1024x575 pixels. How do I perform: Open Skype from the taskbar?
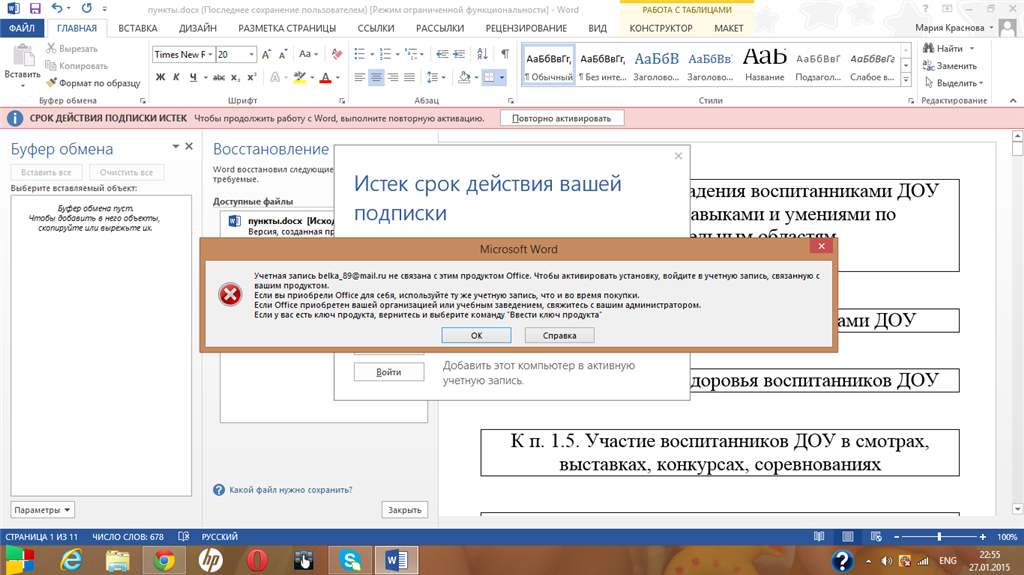[350, 560]
